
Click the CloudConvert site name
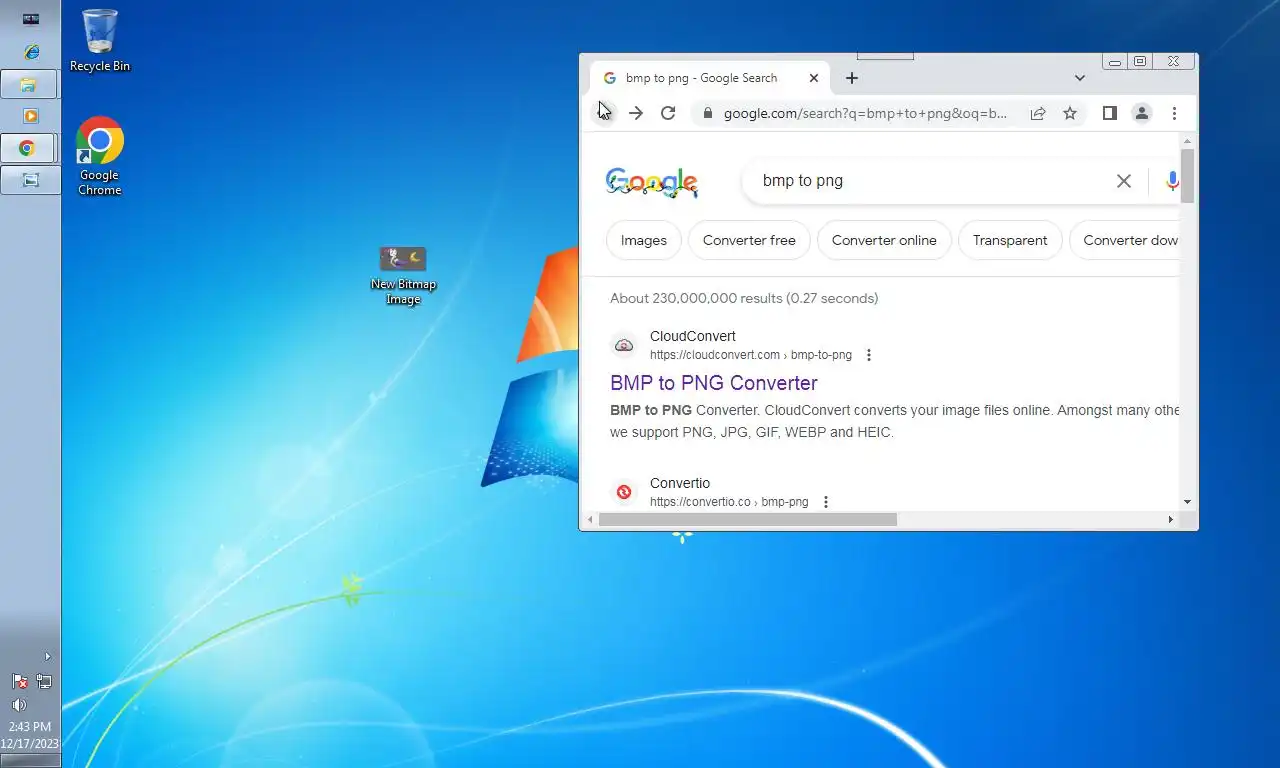693,336
